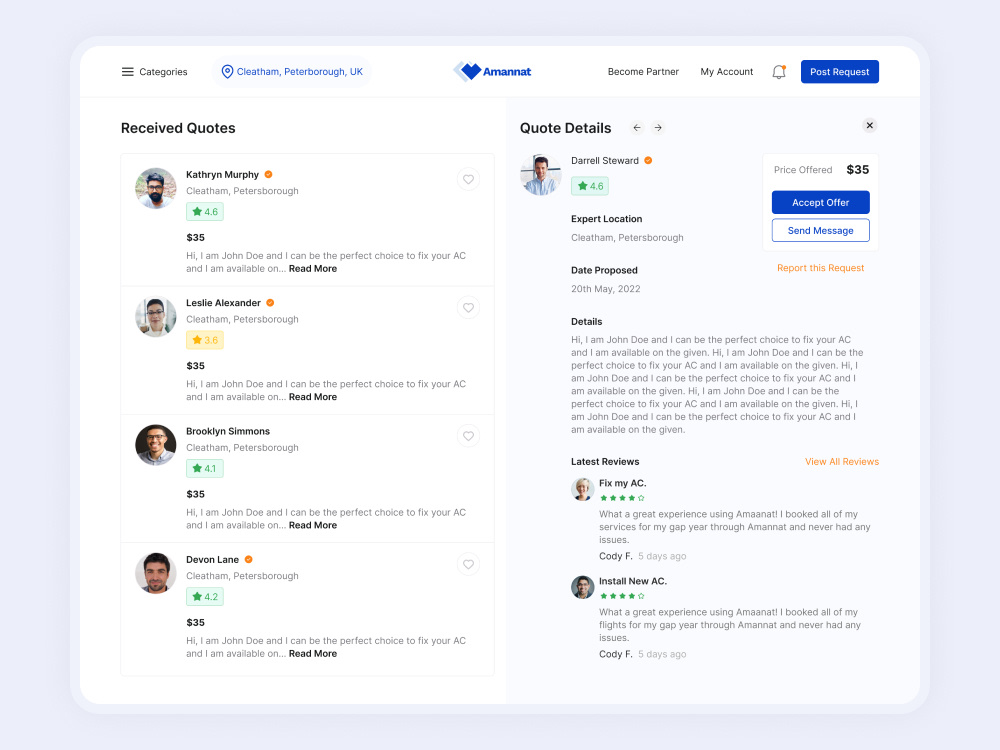Click the Price Offered $35 amount
1000x750 pixels.
[x=857, y=170]
